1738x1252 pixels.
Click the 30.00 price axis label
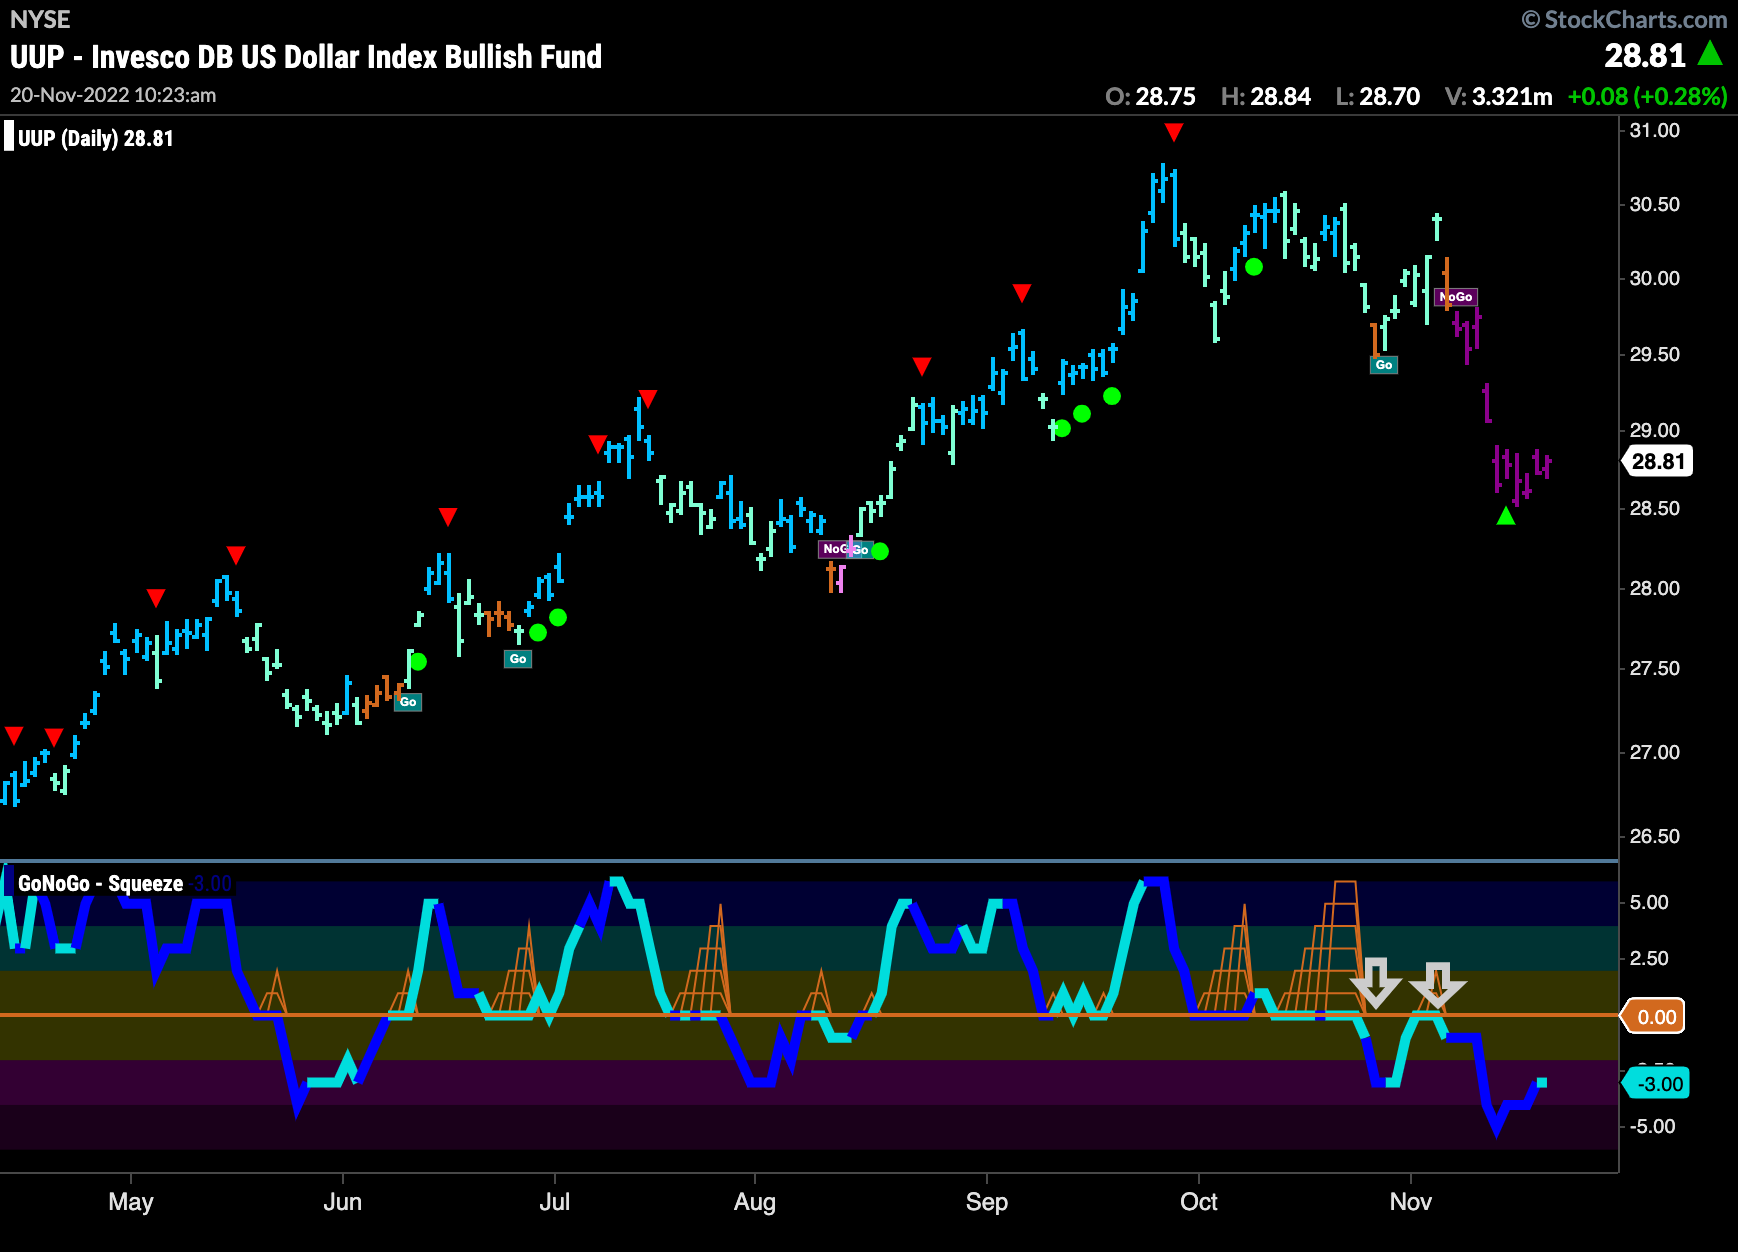(1655, 278)
